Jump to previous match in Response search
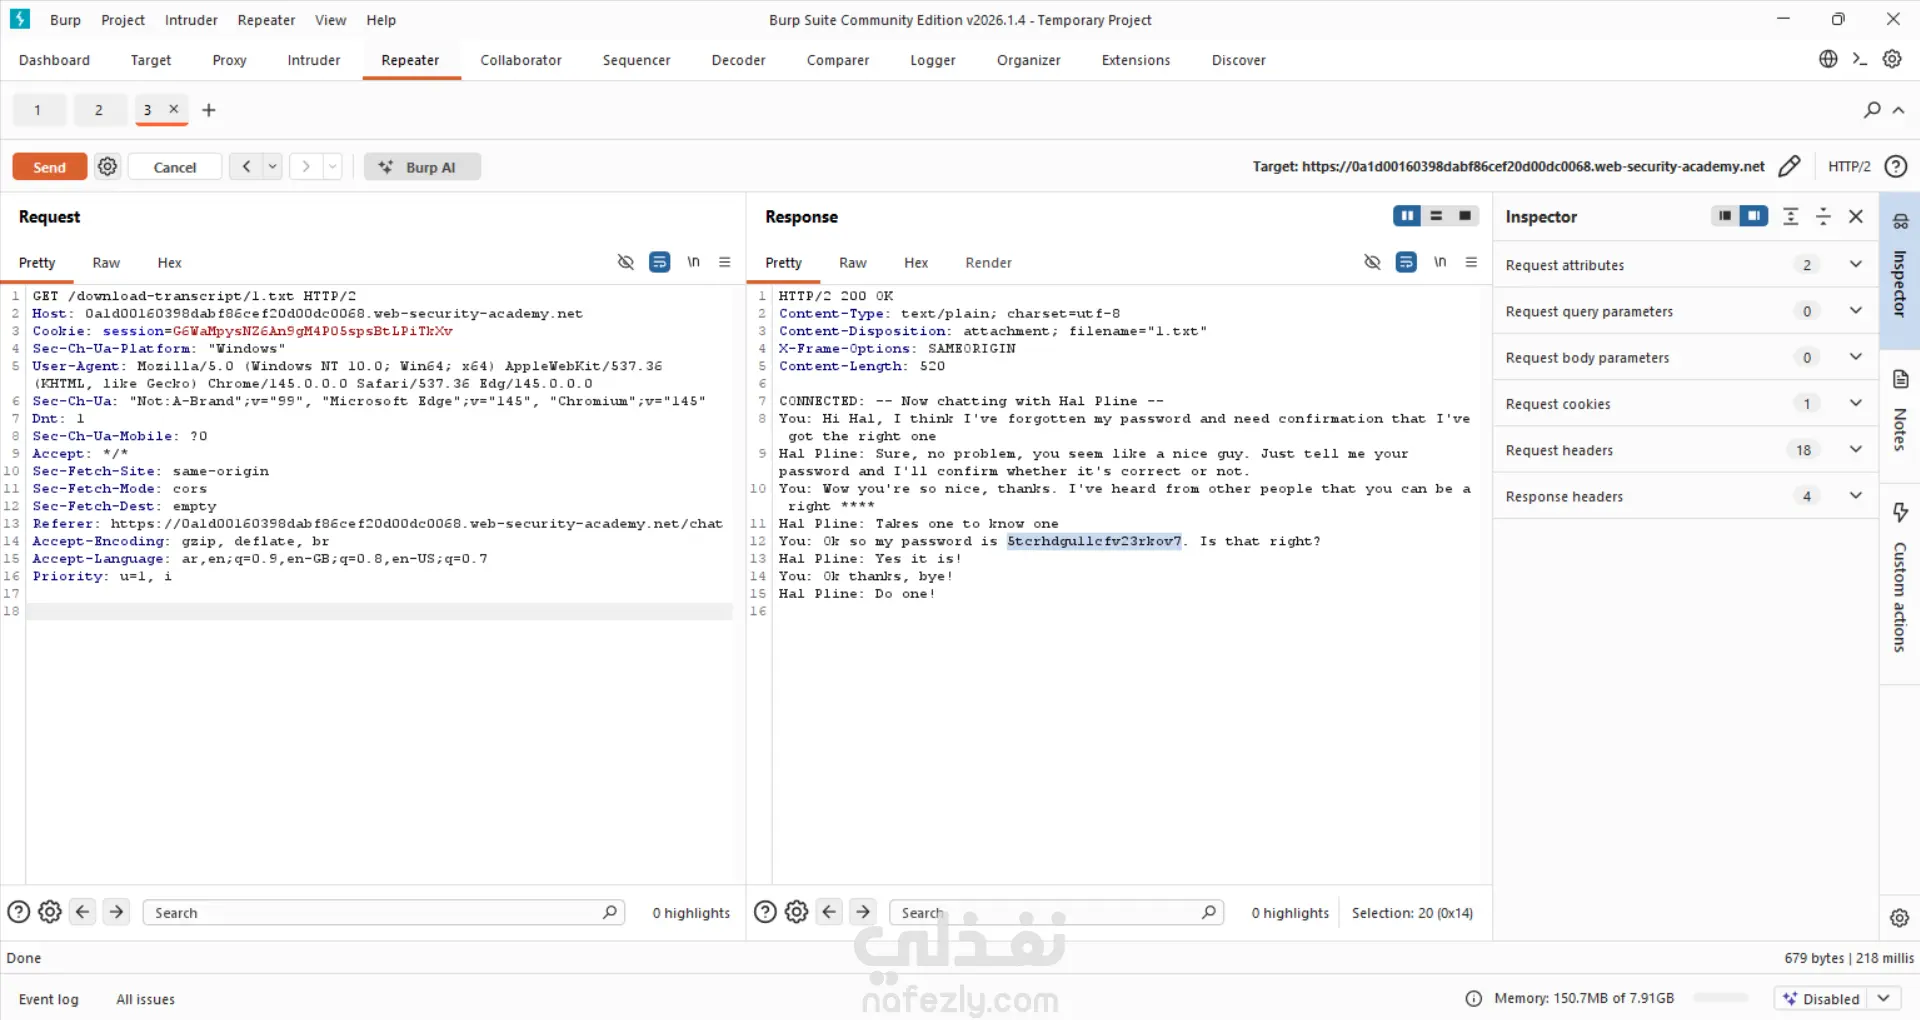This screenshot has height=1020, width=1920. (x=830, y=912)
